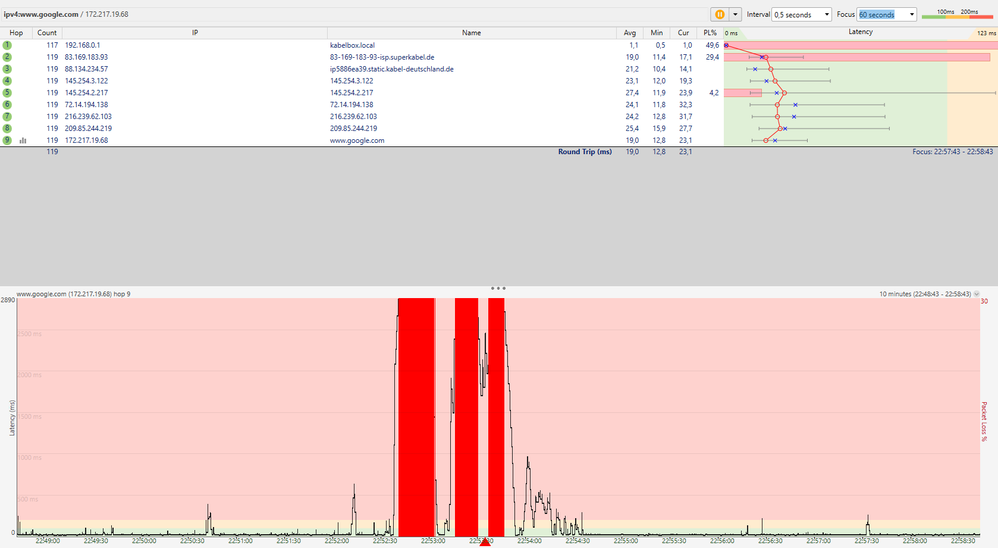Click the Name column header
The height and width of the screenshot is (548, 998).
(472, 32)
